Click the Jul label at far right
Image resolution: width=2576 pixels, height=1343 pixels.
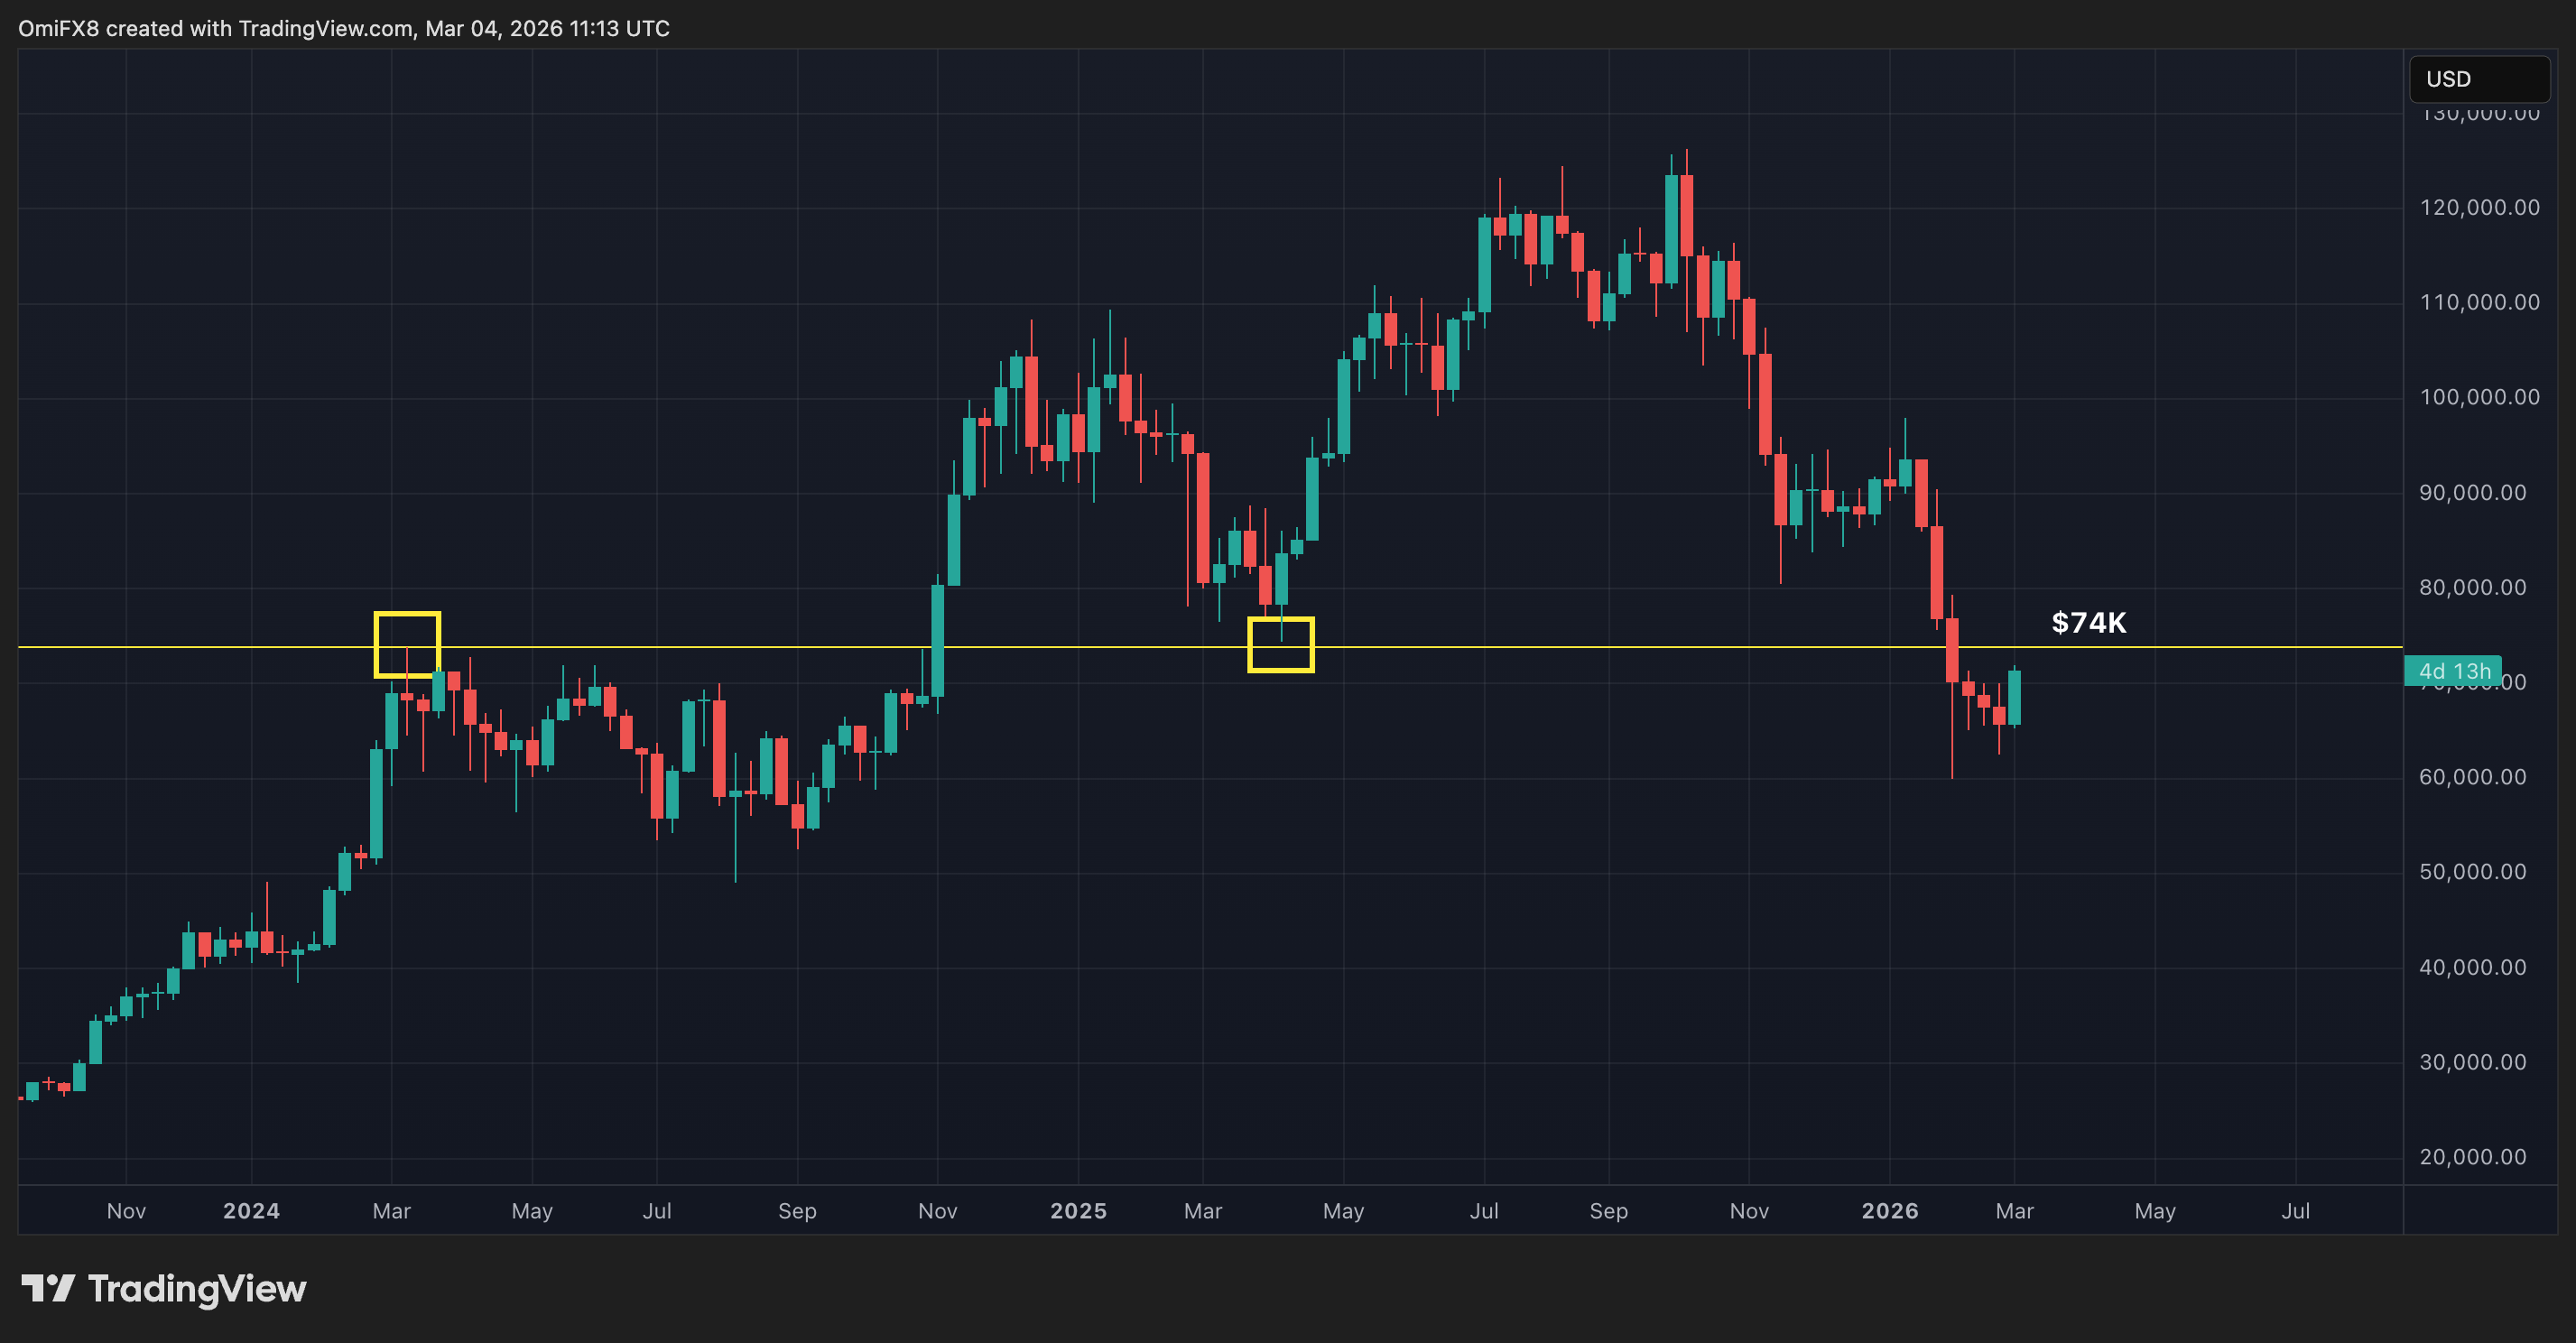2295,1211
